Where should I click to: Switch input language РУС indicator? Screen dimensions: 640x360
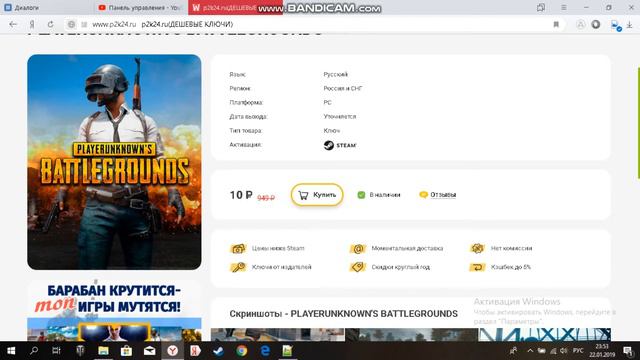tap(578, 351)
